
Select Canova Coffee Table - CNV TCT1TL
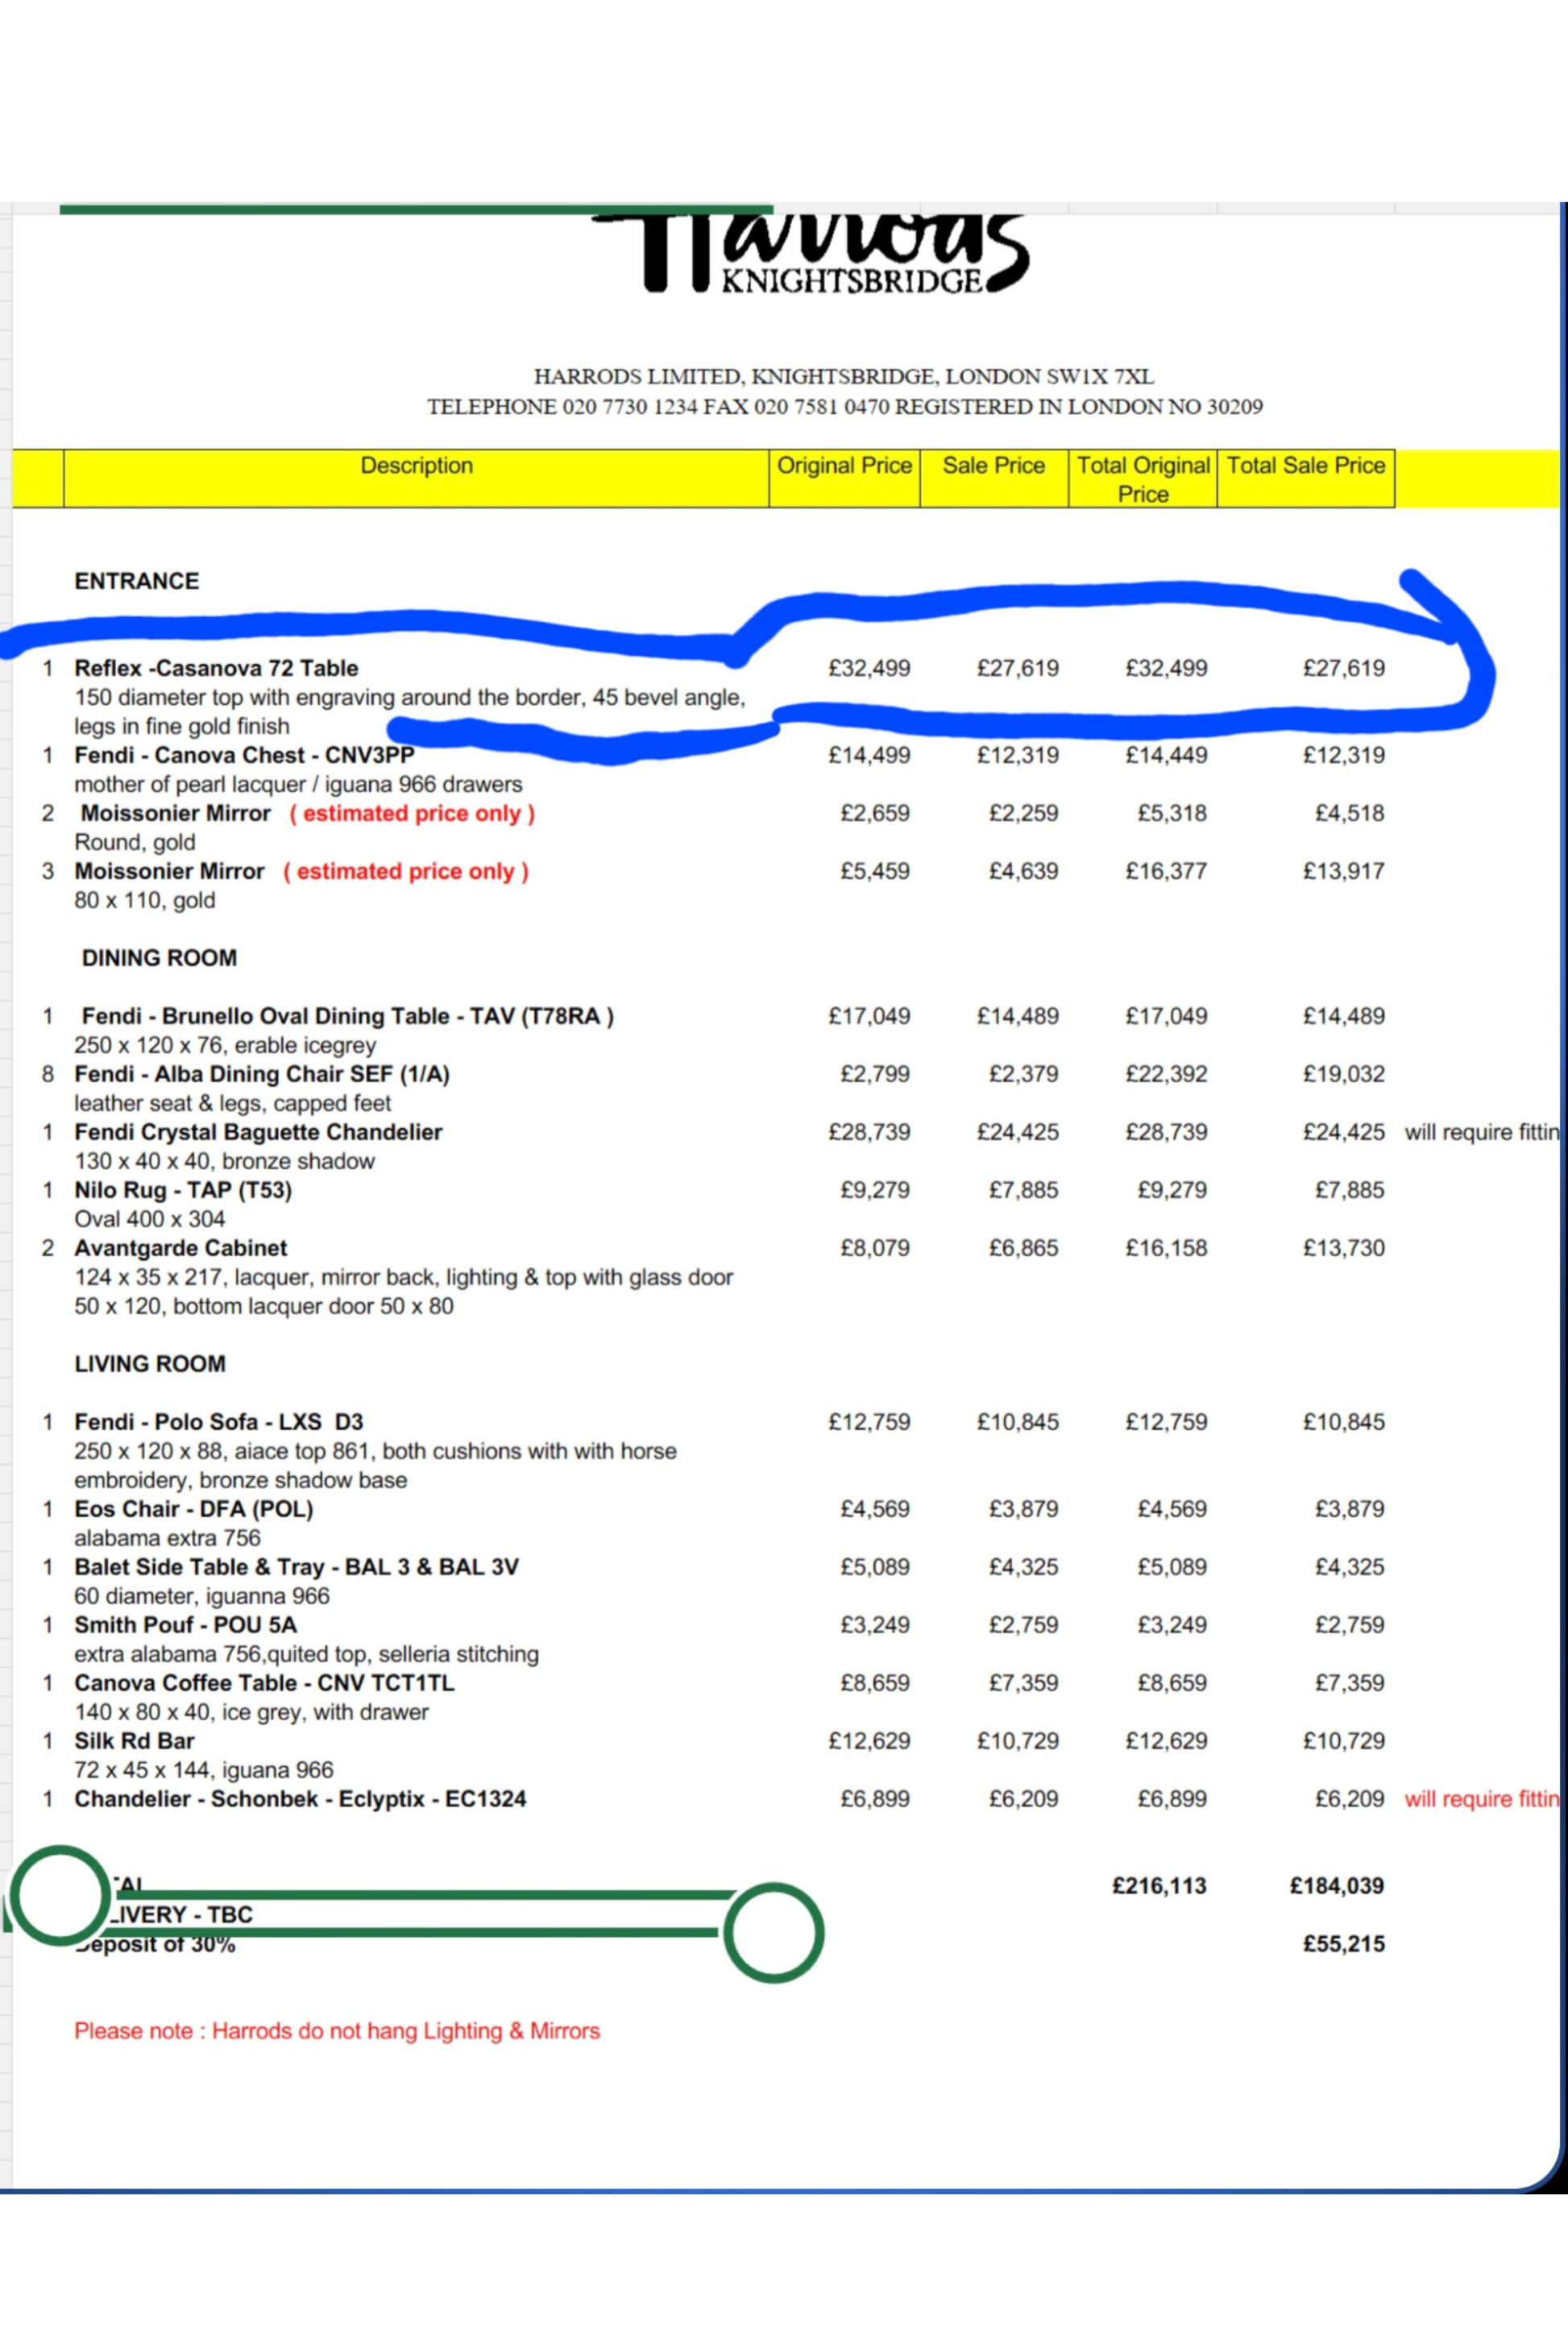(264, 1683)
